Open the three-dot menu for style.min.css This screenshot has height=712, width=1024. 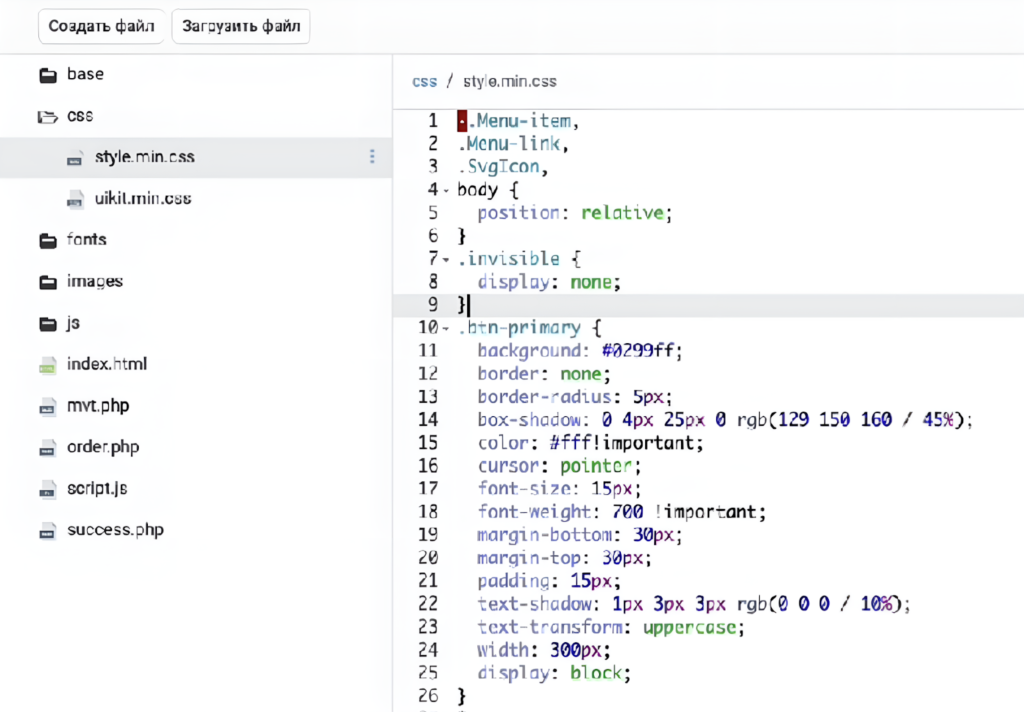pyautogui.click(x=372, y=157)
